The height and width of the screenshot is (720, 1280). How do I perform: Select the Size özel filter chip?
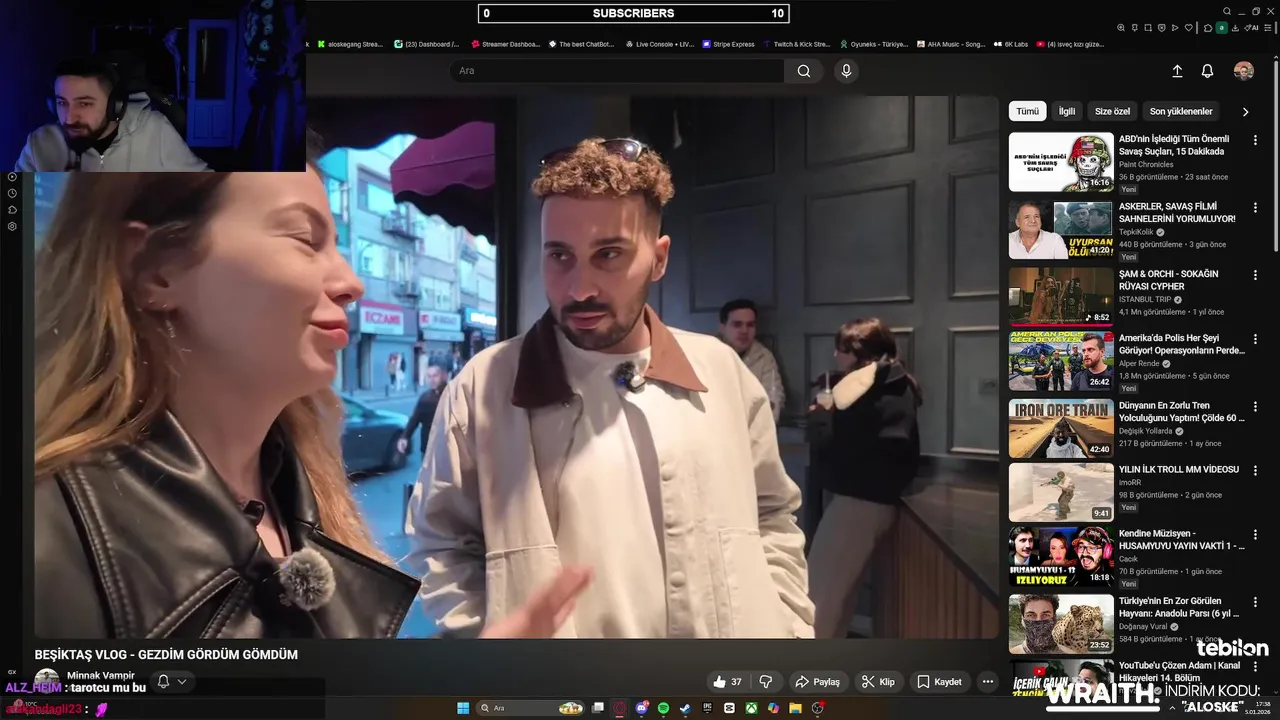[1112, 111]
